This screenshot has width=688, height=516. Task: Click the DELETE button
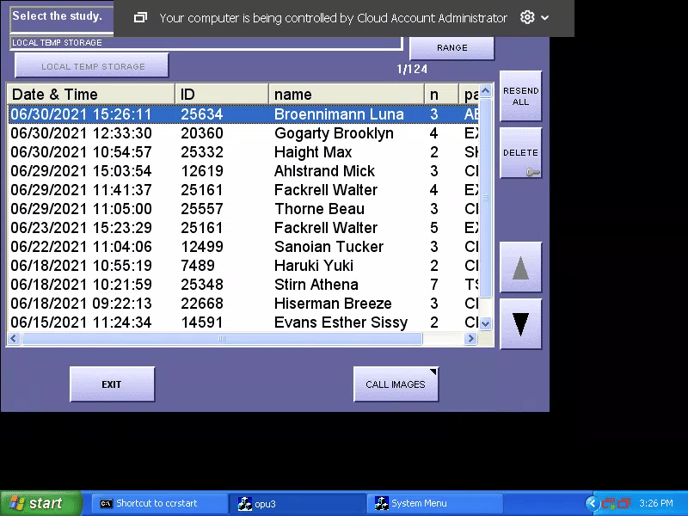click(520, 154)
